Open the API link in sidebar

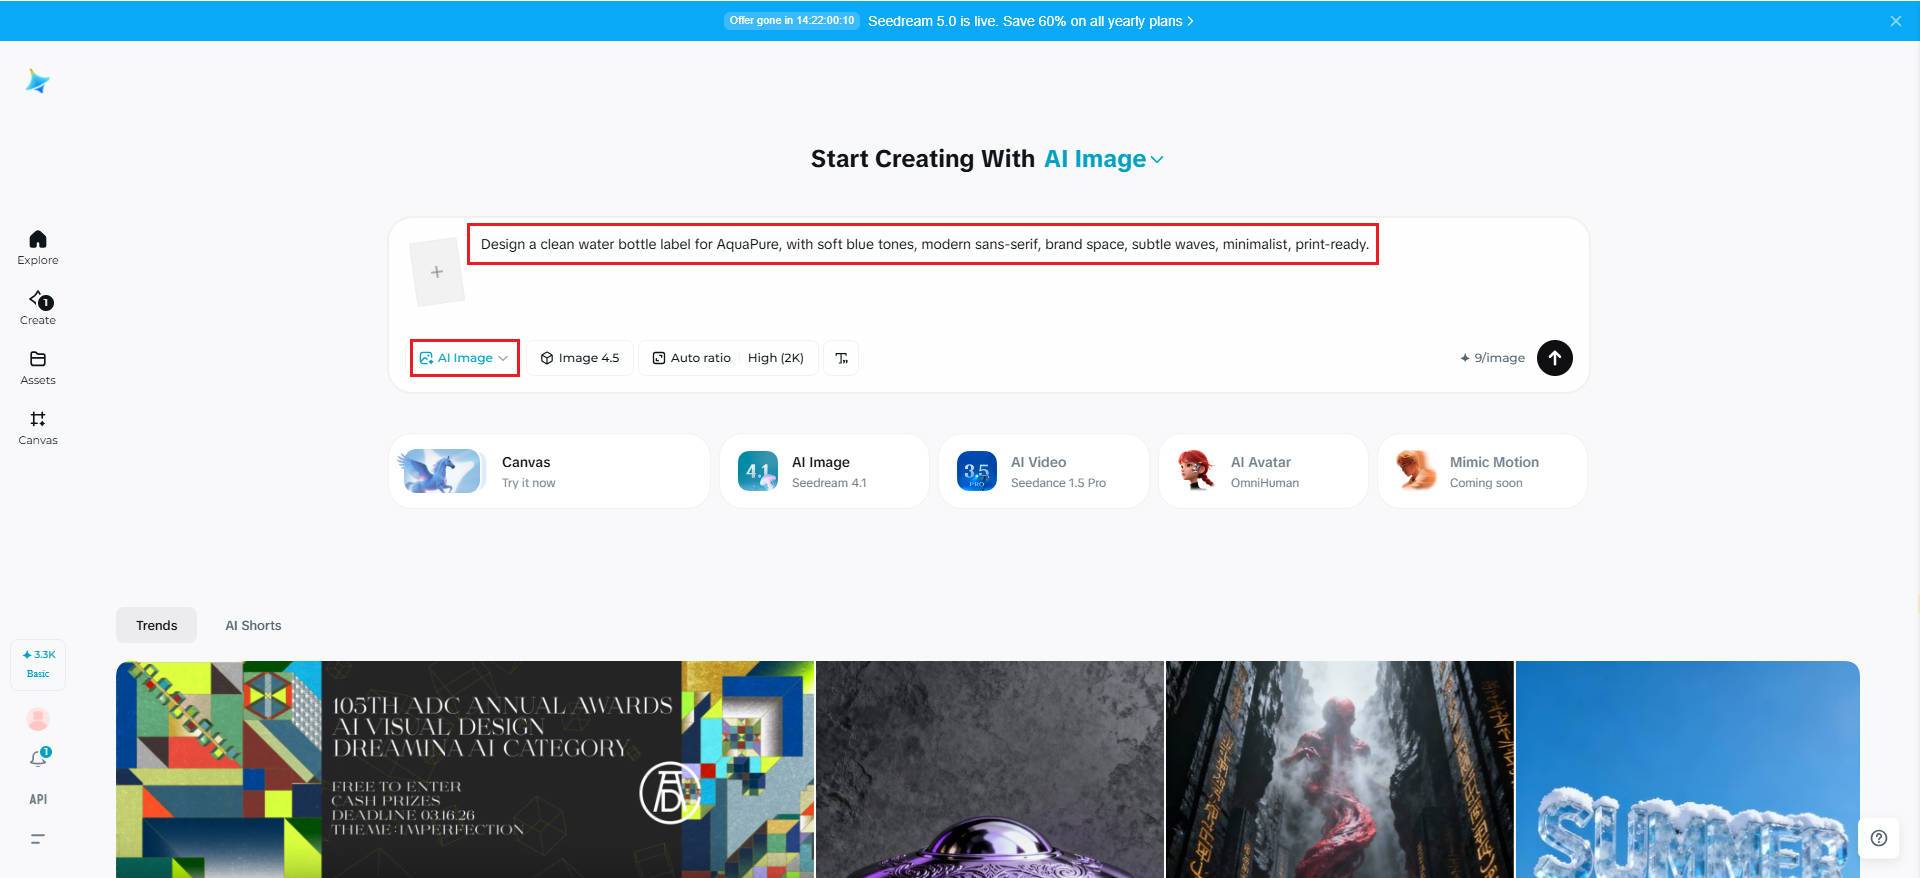pyautogui.click(x=38, y=799)
